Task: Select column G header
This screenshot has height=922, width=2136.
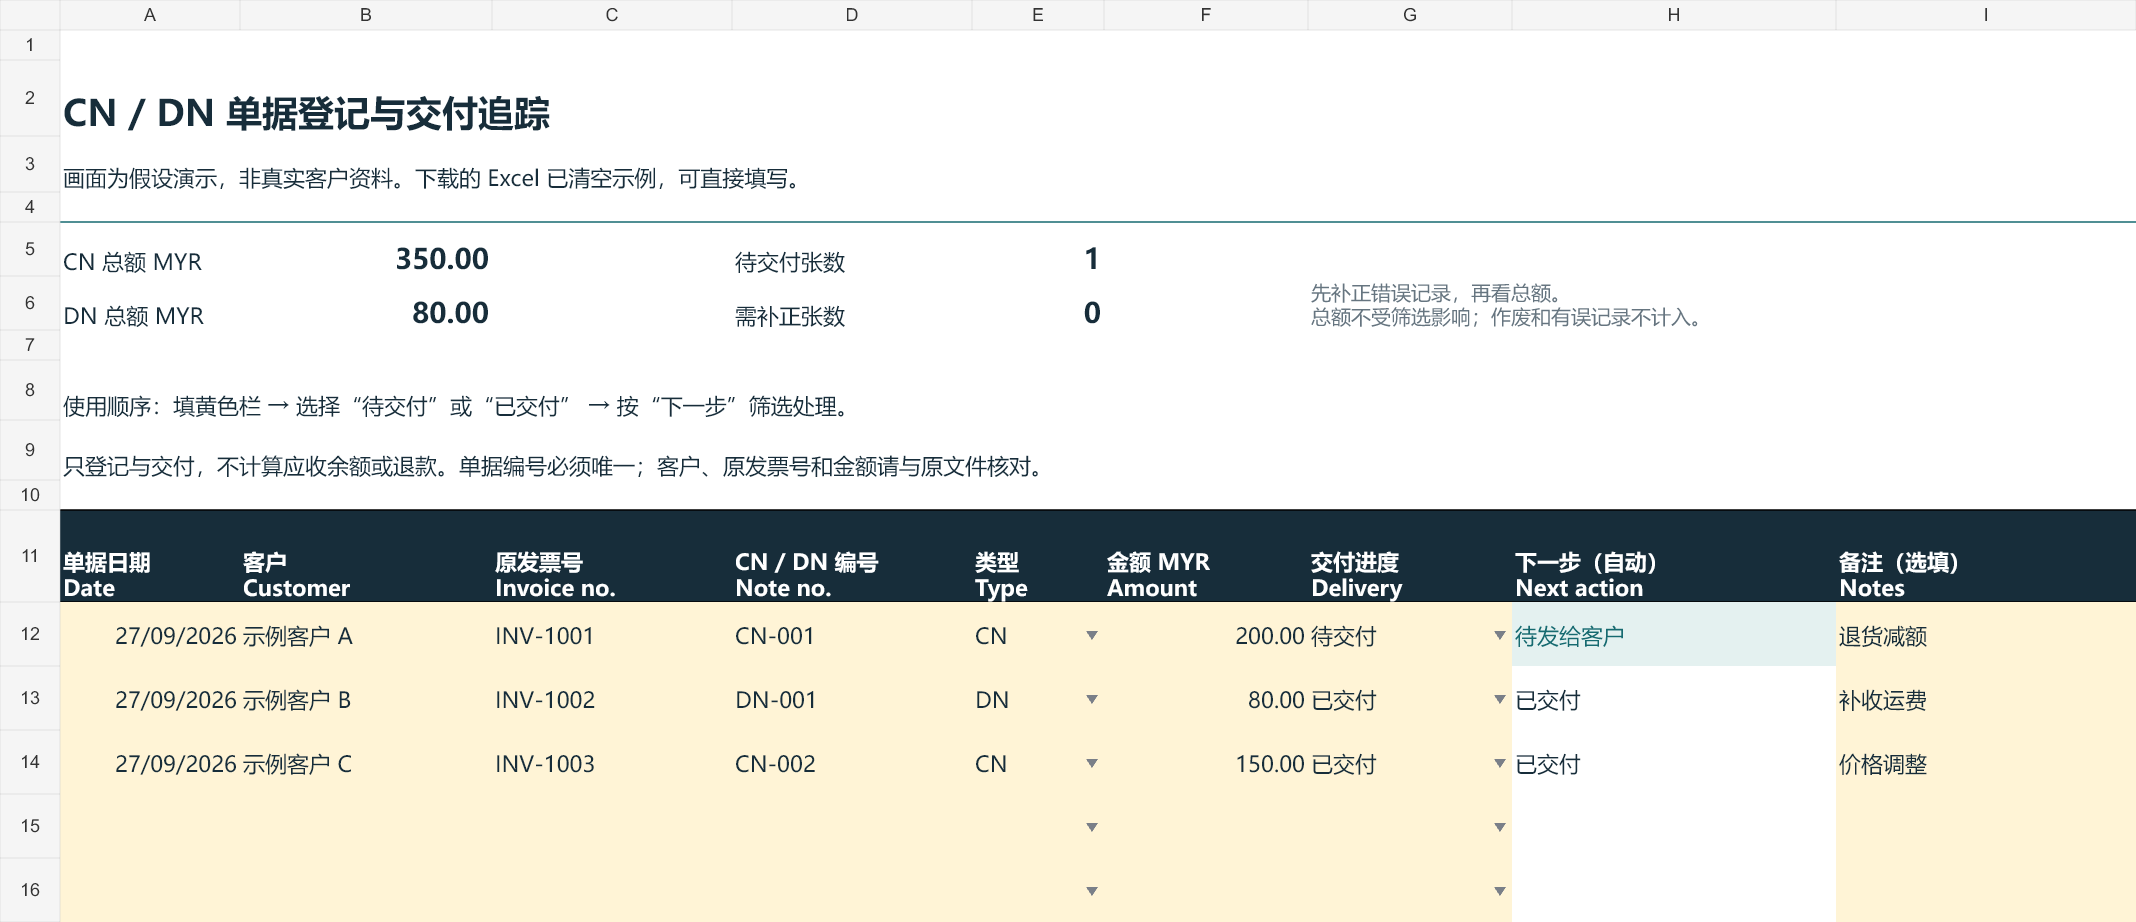Action: click(x=1410, y=15)
